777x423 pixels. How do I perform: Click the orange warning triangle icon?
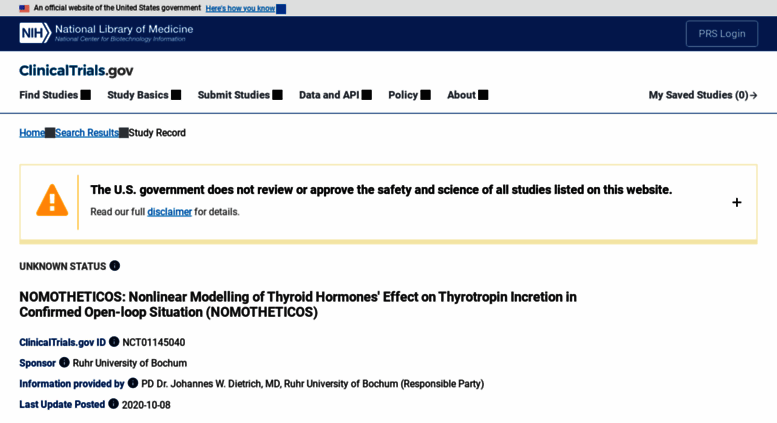click(x=52, y=201)
